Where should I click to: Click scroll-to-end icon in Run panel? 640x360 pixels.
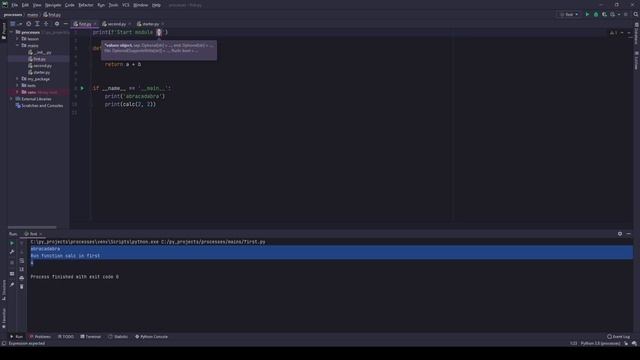[x=22, y=269]
